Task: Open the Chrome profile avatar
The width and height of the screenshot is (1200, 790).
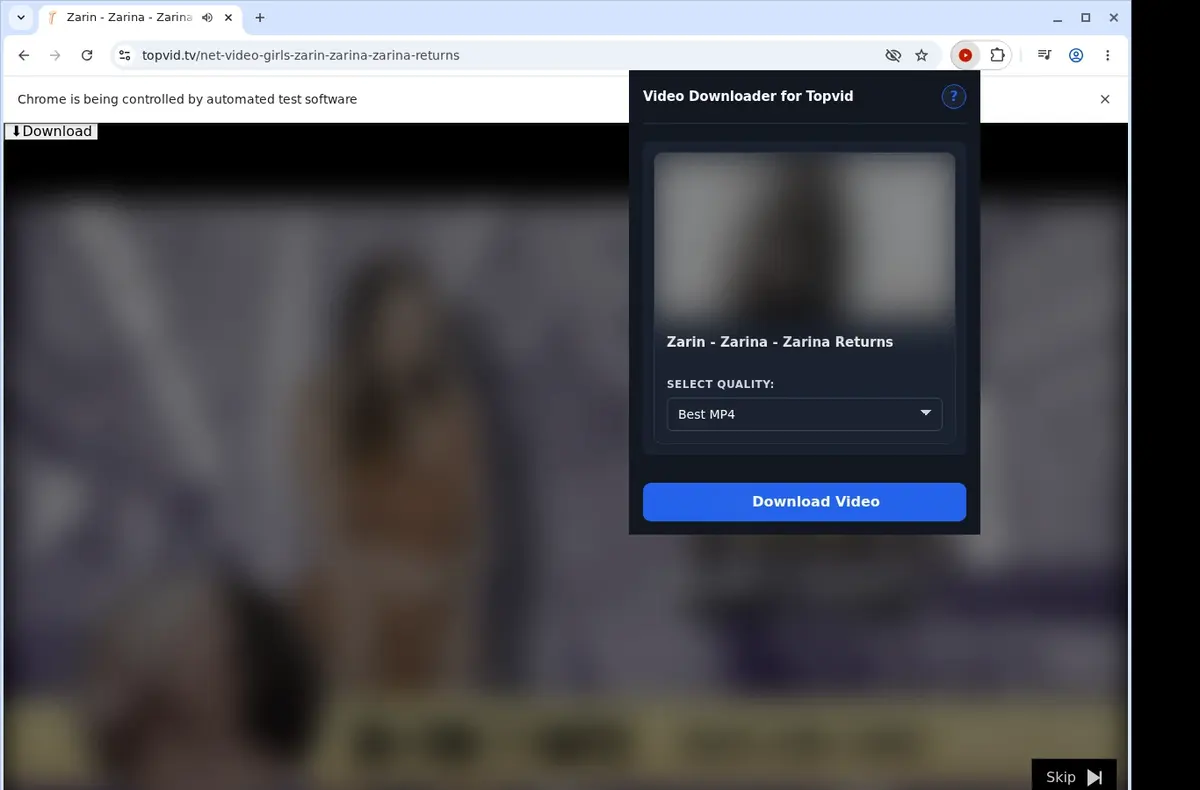Action: click(x=1076, y=56)
